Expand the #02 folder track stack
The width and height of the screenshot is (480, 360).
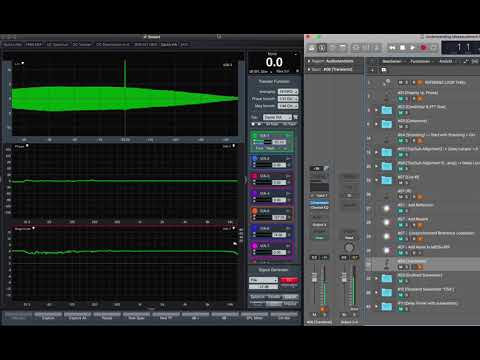377,110
